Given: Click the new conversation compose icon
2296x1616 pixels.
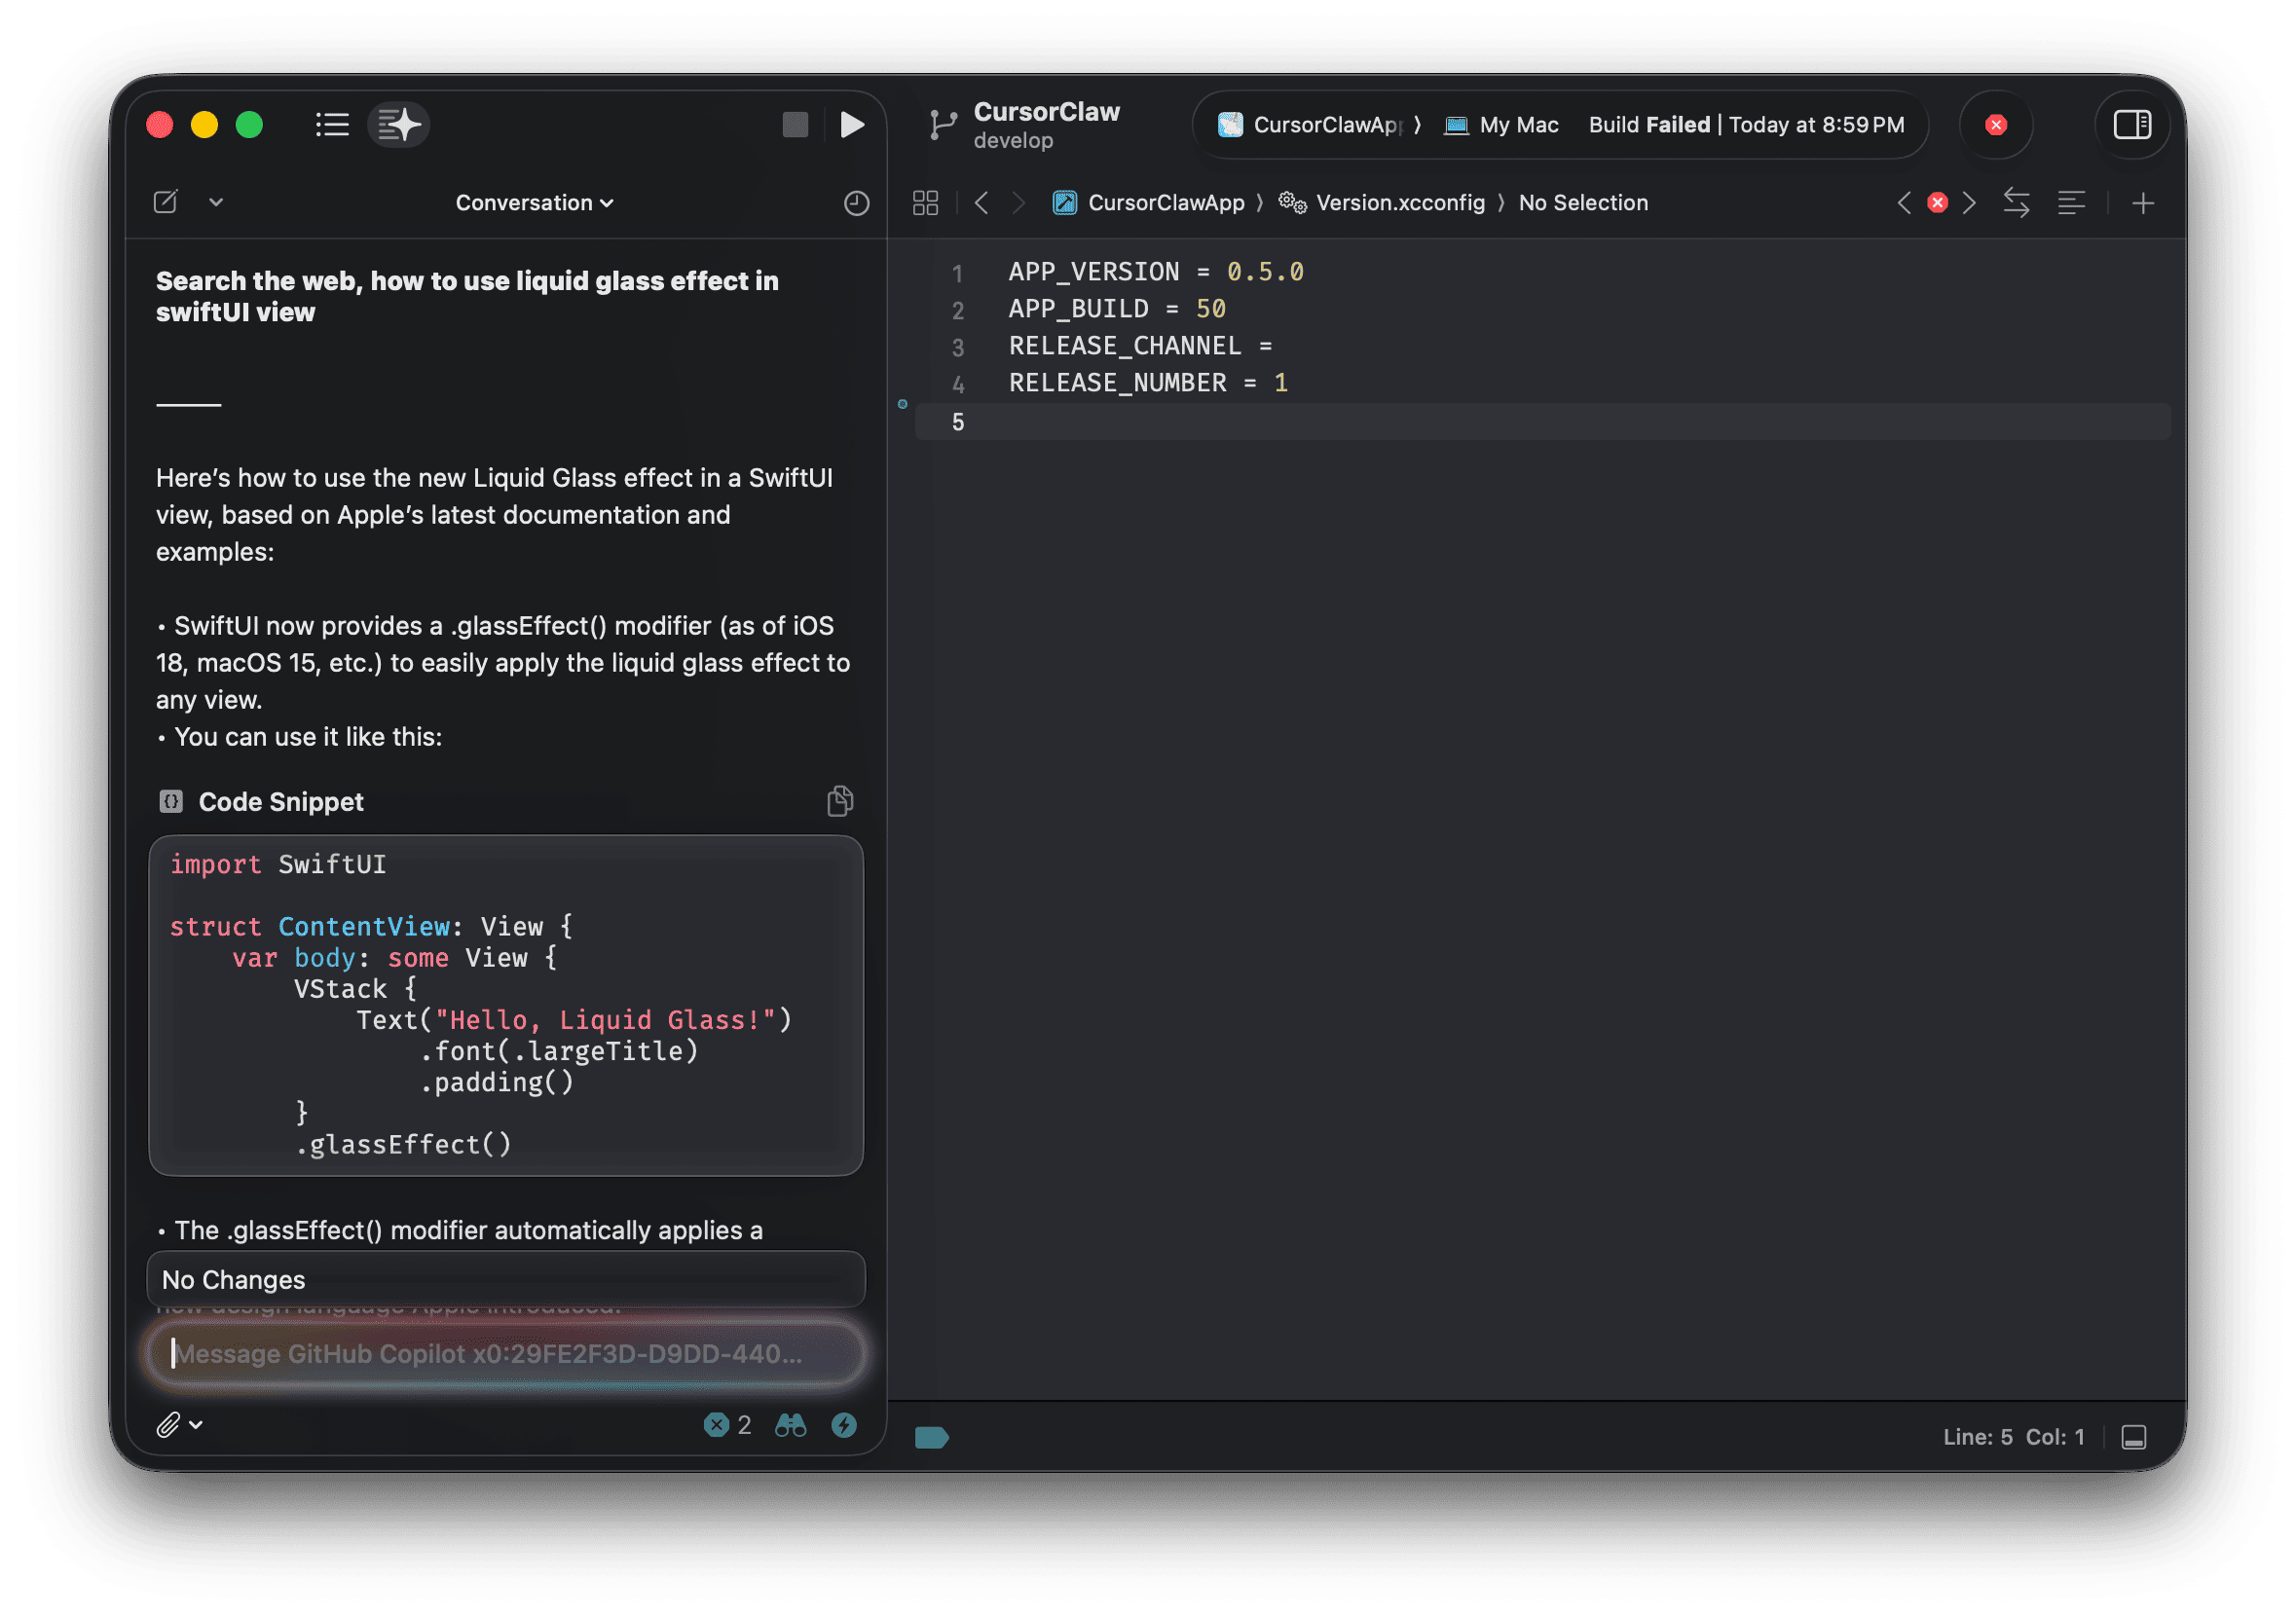Looking at the screenshot, I should pyautogui.click(x=166, y=203).
